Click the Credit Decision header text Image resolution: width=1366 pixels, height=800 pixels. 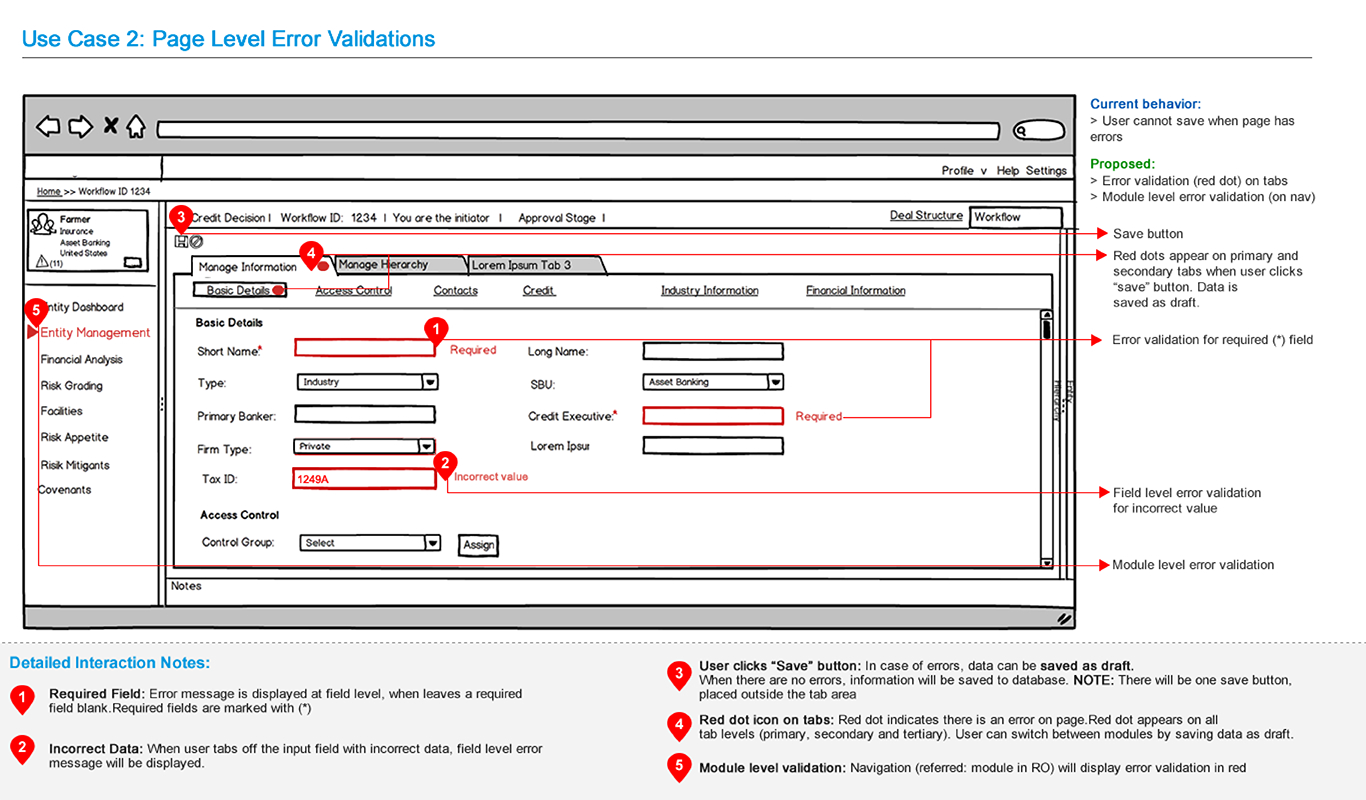228,218
